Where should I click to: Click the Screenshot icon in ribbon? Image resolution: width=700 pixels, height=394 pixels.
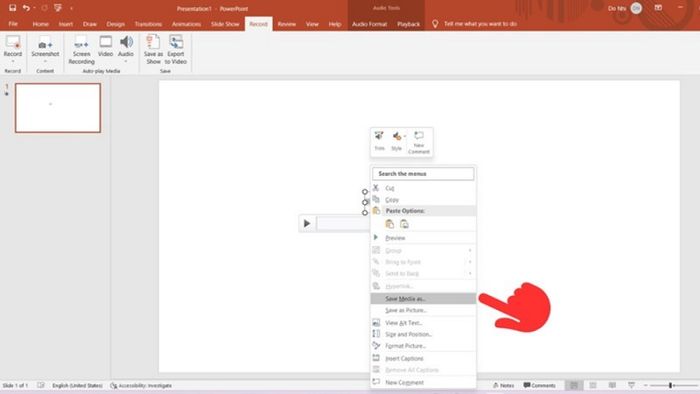45,44
